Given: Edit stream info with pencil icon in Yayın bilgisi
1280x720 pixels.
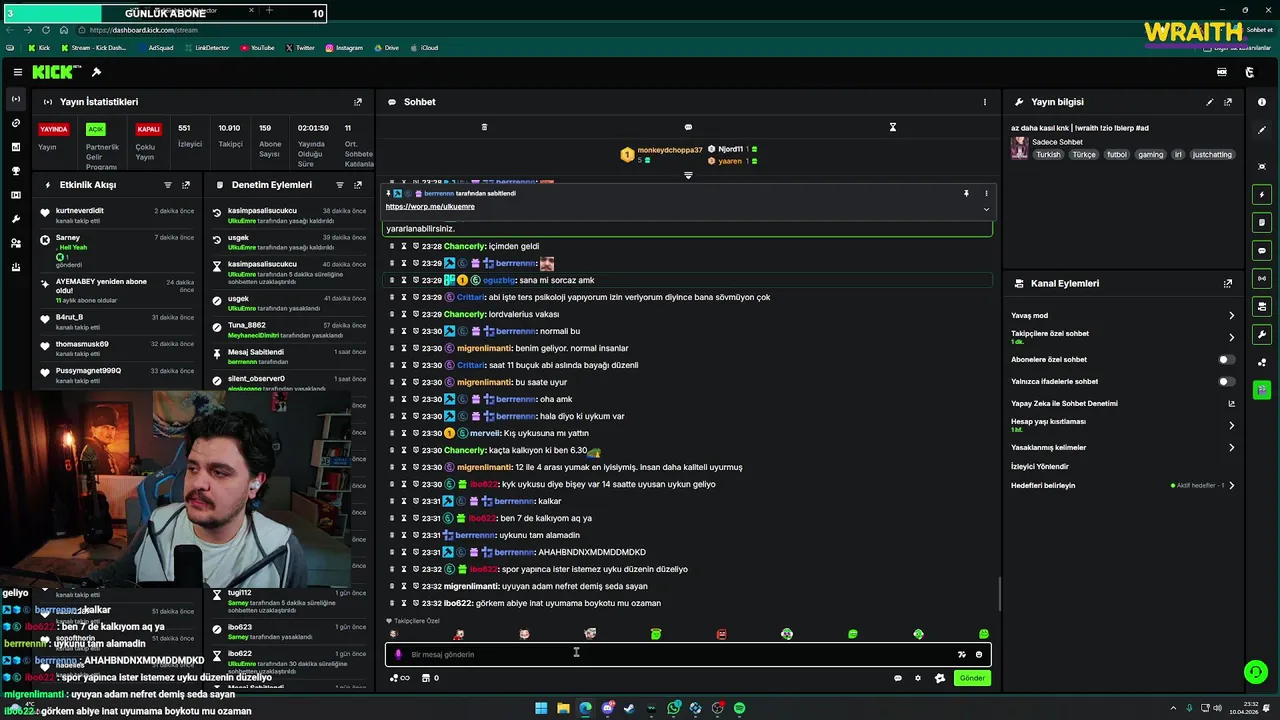Looking at the screenshot, I should pyautogui.click(x=1210, y=102).
